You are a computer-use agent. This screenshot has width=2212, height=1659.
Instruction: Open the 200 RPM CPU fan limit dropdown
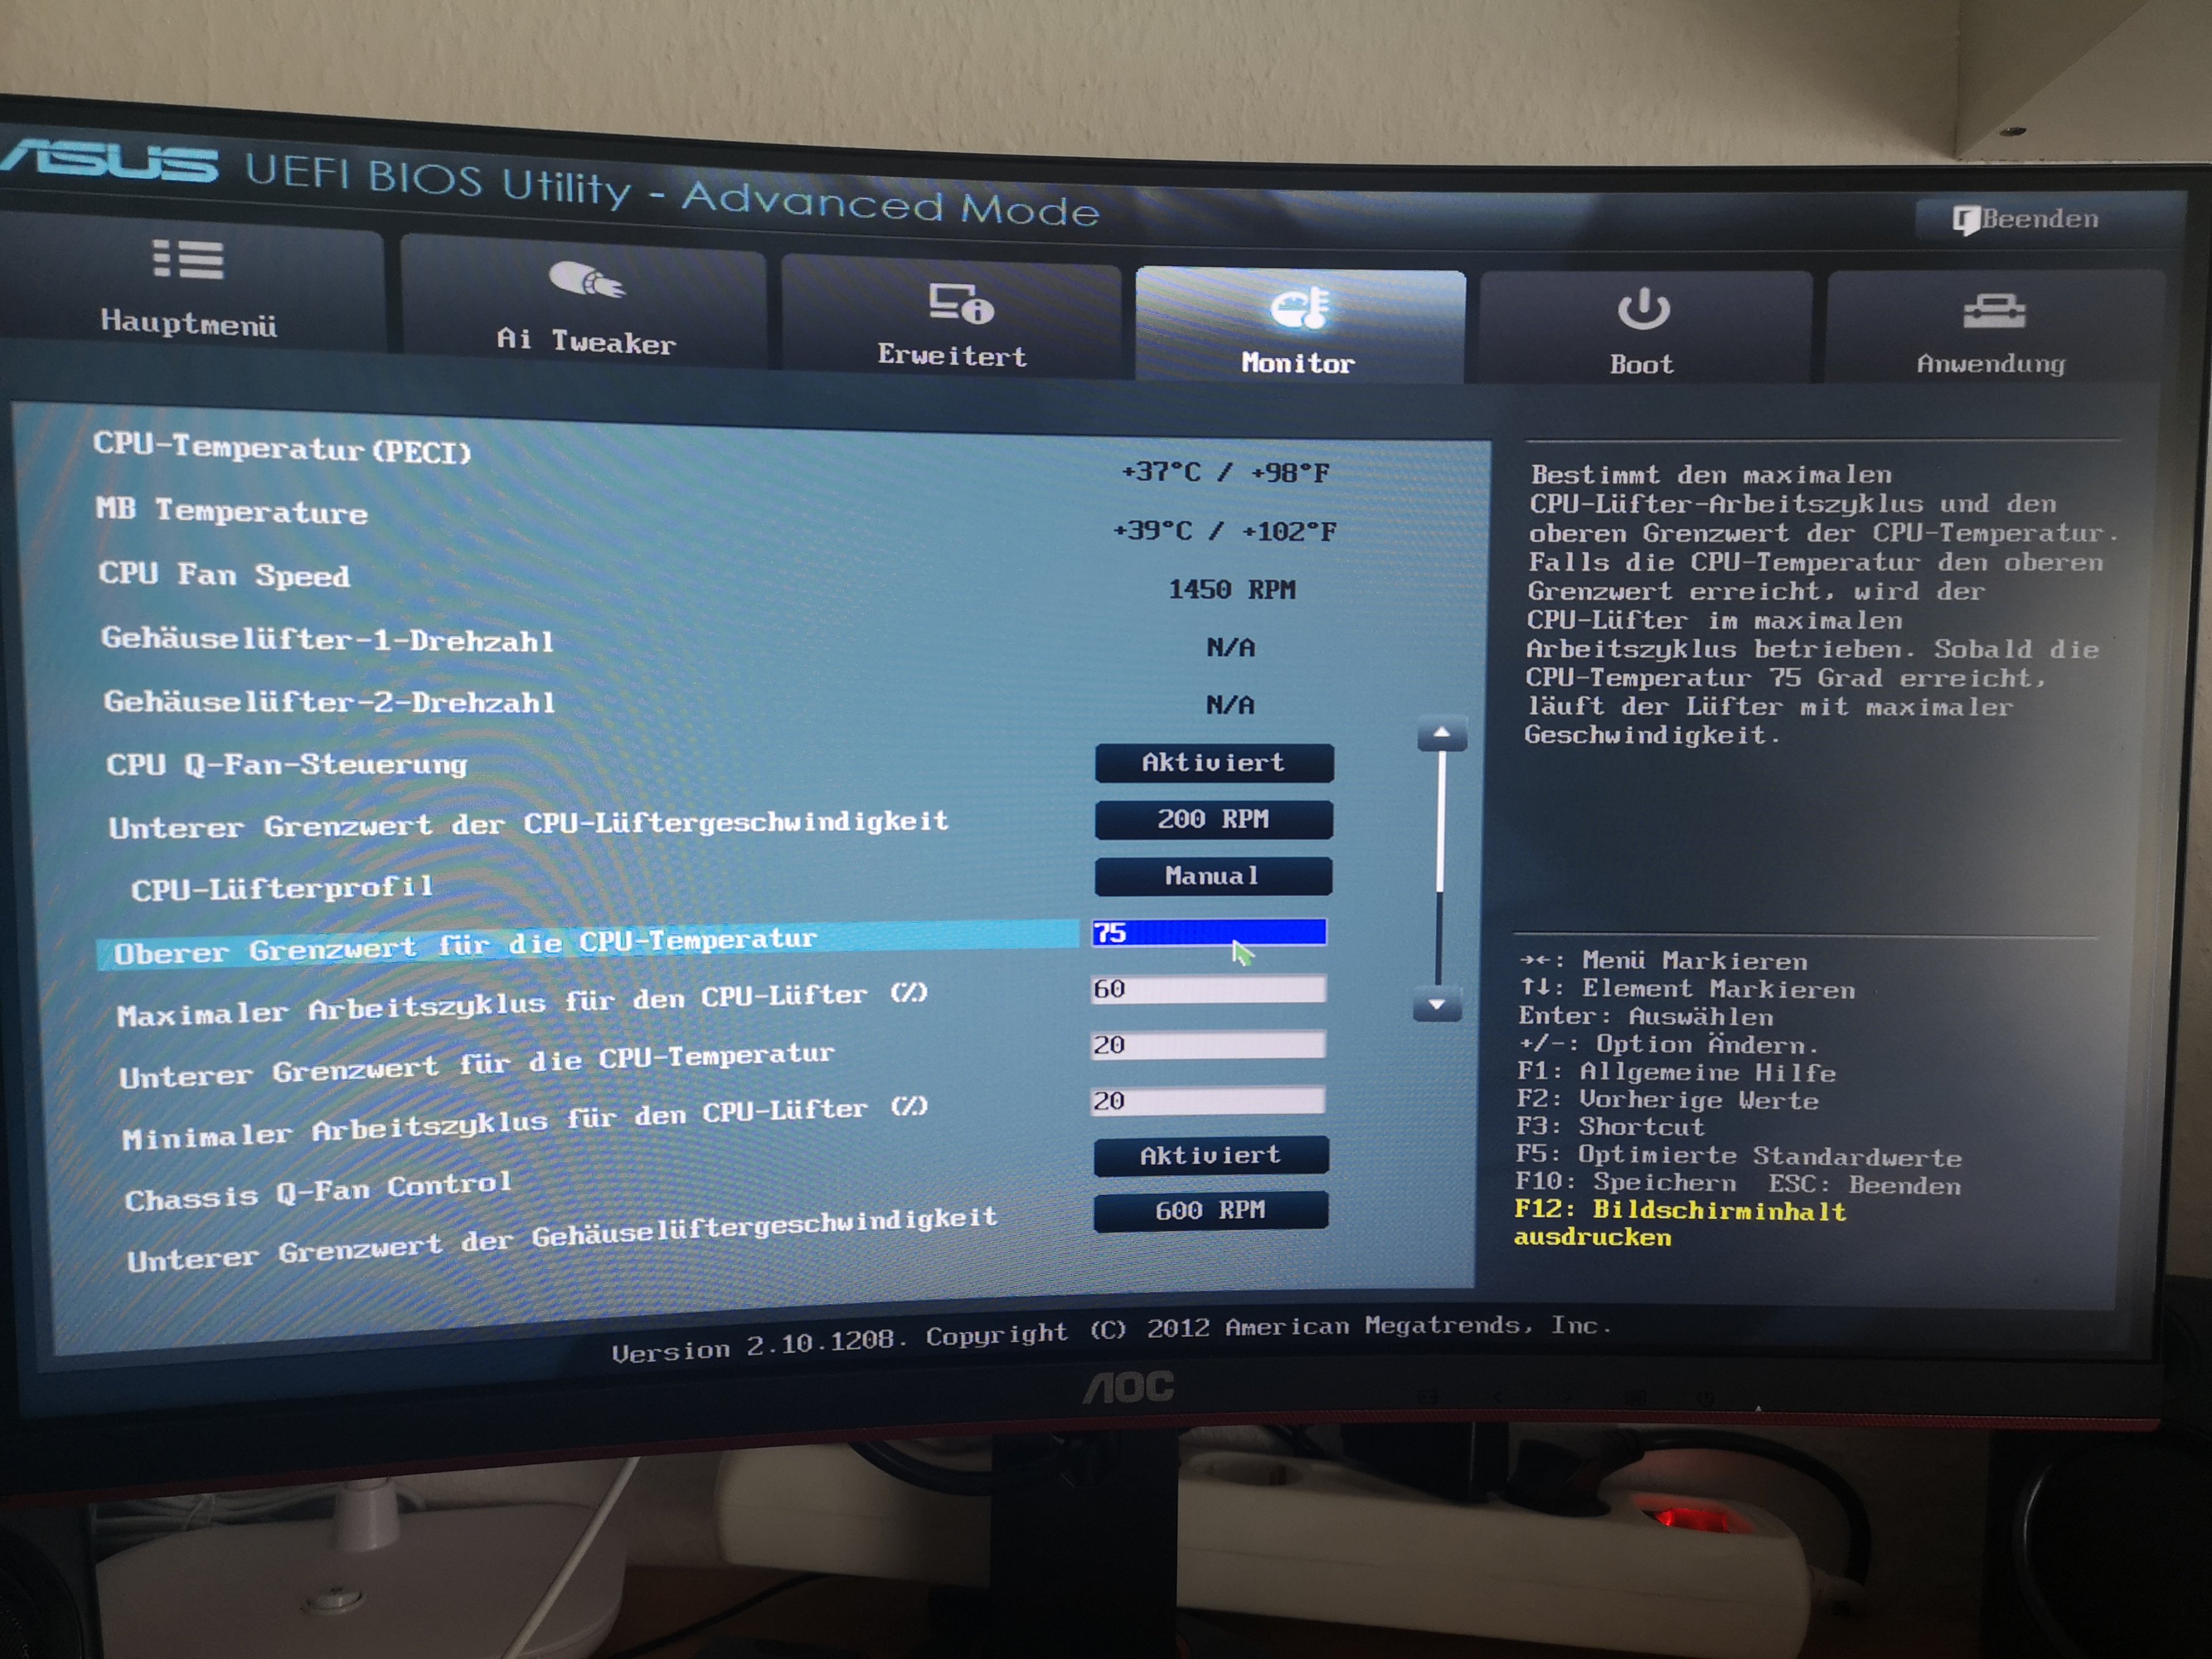point(1213,819)
